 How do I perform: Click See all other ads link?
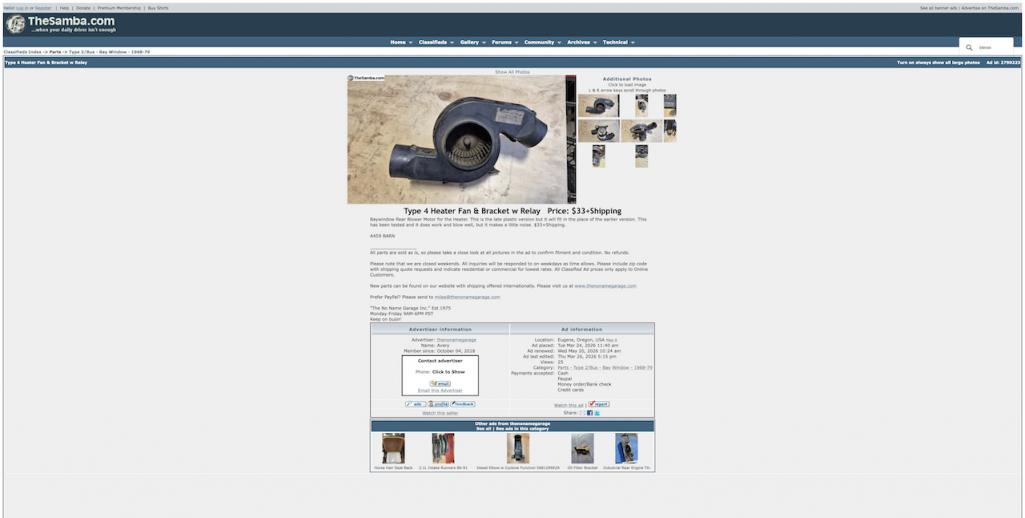click(484, 429)
